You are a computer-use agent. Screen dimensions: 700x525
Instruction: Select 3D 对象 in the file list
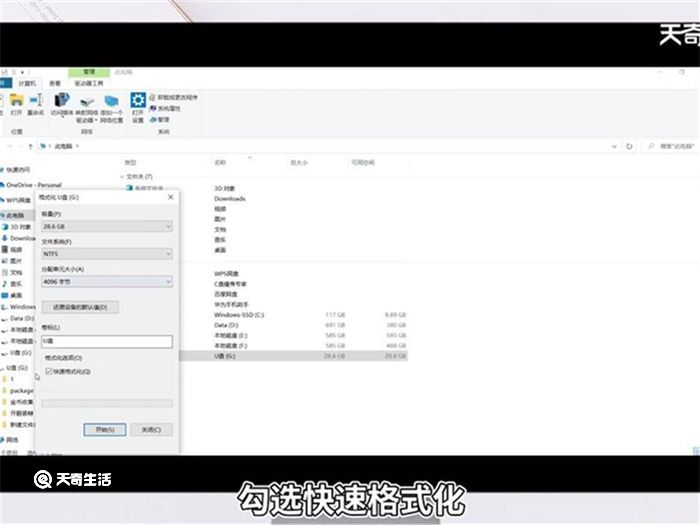[225, 188]
